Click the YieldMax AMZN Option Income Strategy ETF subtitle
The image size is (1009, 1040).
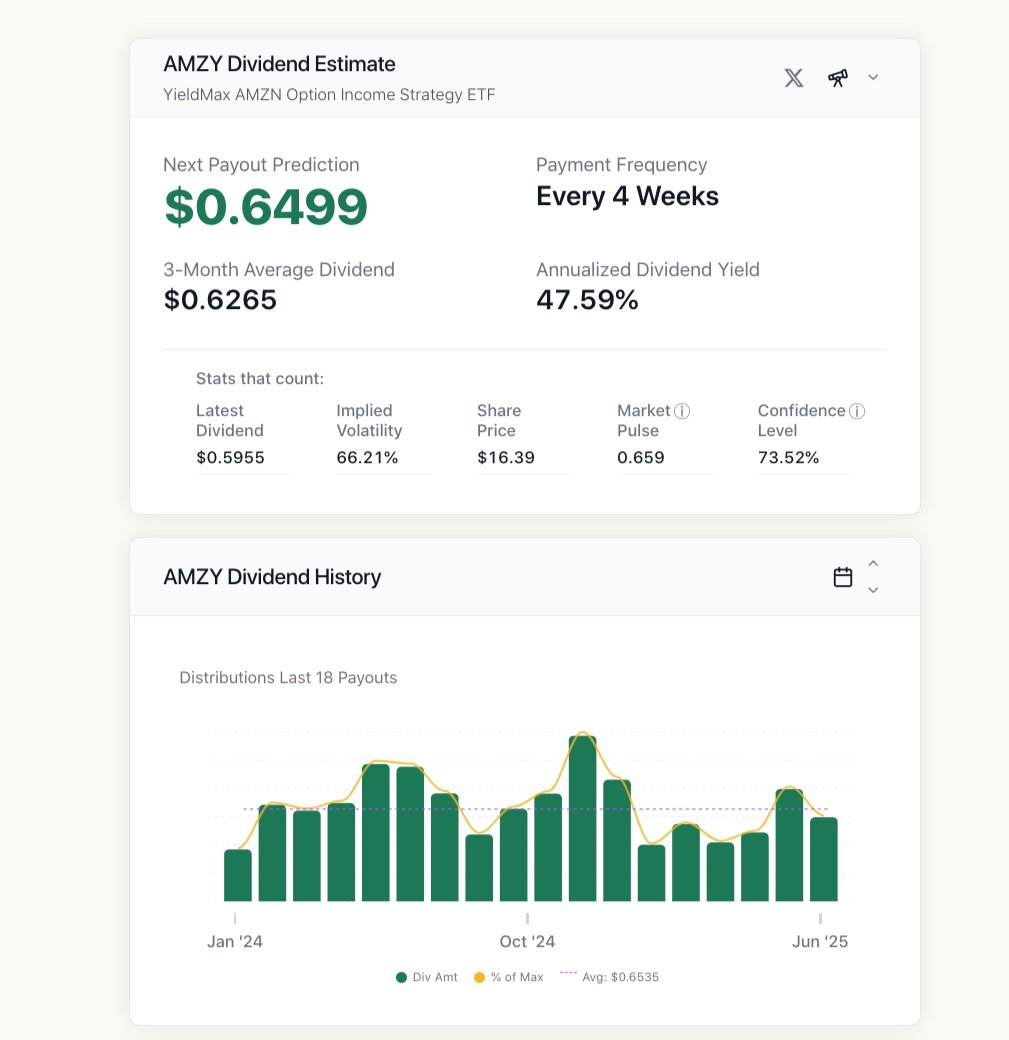click(329, 95)
